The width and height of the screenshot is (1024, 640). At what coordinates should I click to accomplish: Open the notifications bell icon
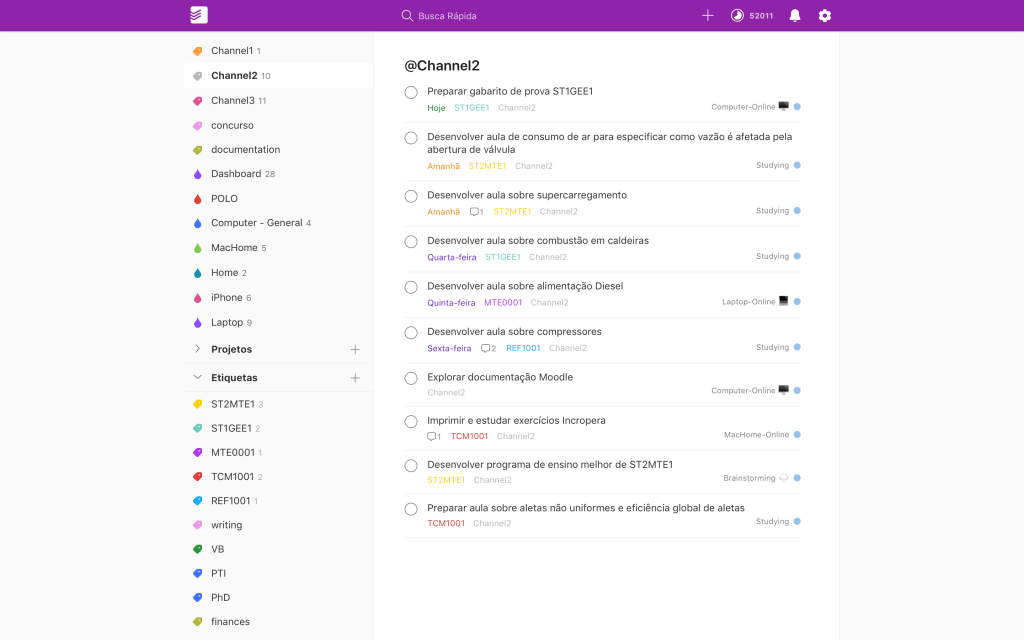tap(794, 15)
